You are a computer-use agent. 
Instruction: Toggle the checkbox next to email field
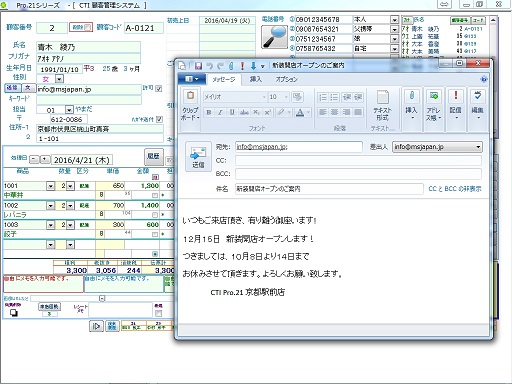(x=159, y=89)
